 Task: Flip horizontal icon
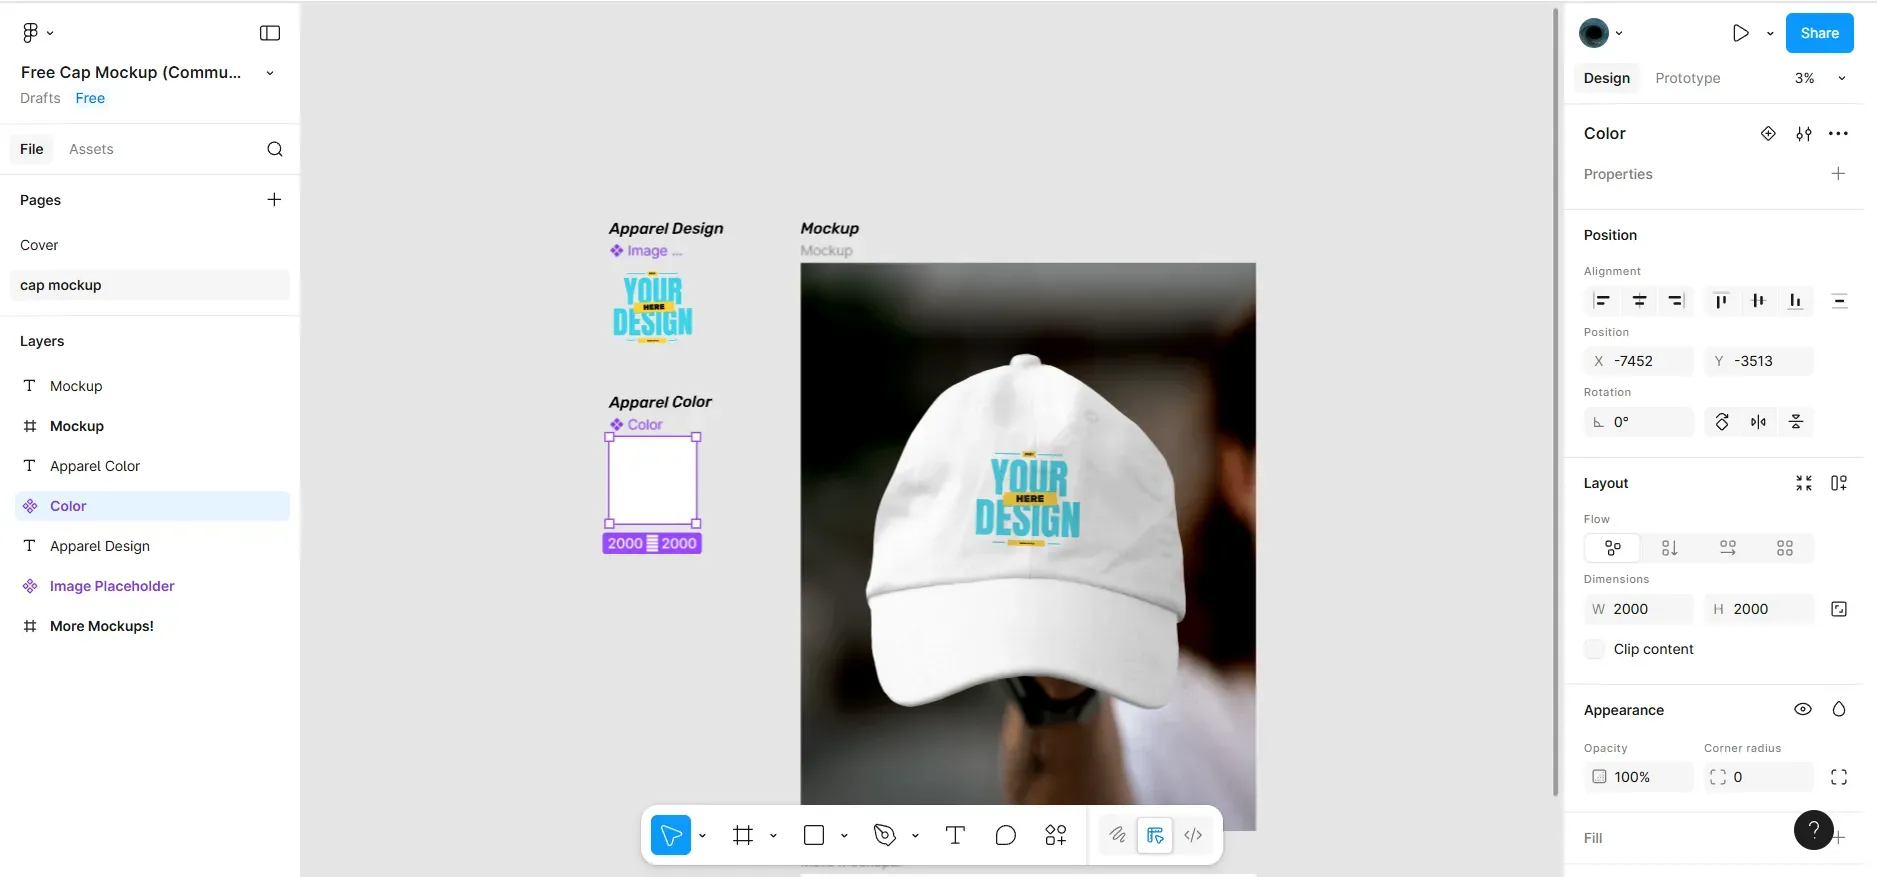[1759, 422]
